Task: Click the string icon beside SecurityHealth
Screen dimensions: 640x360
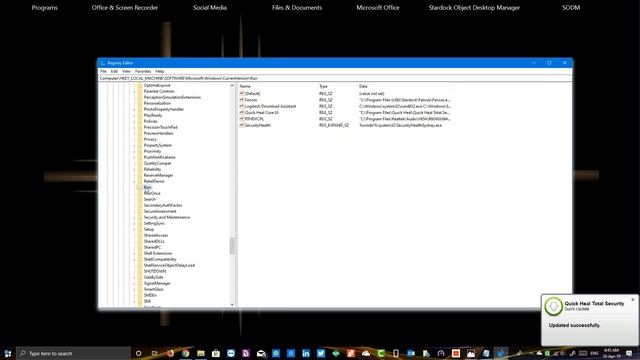Action: pyautogui.click(x=242, y=125)
